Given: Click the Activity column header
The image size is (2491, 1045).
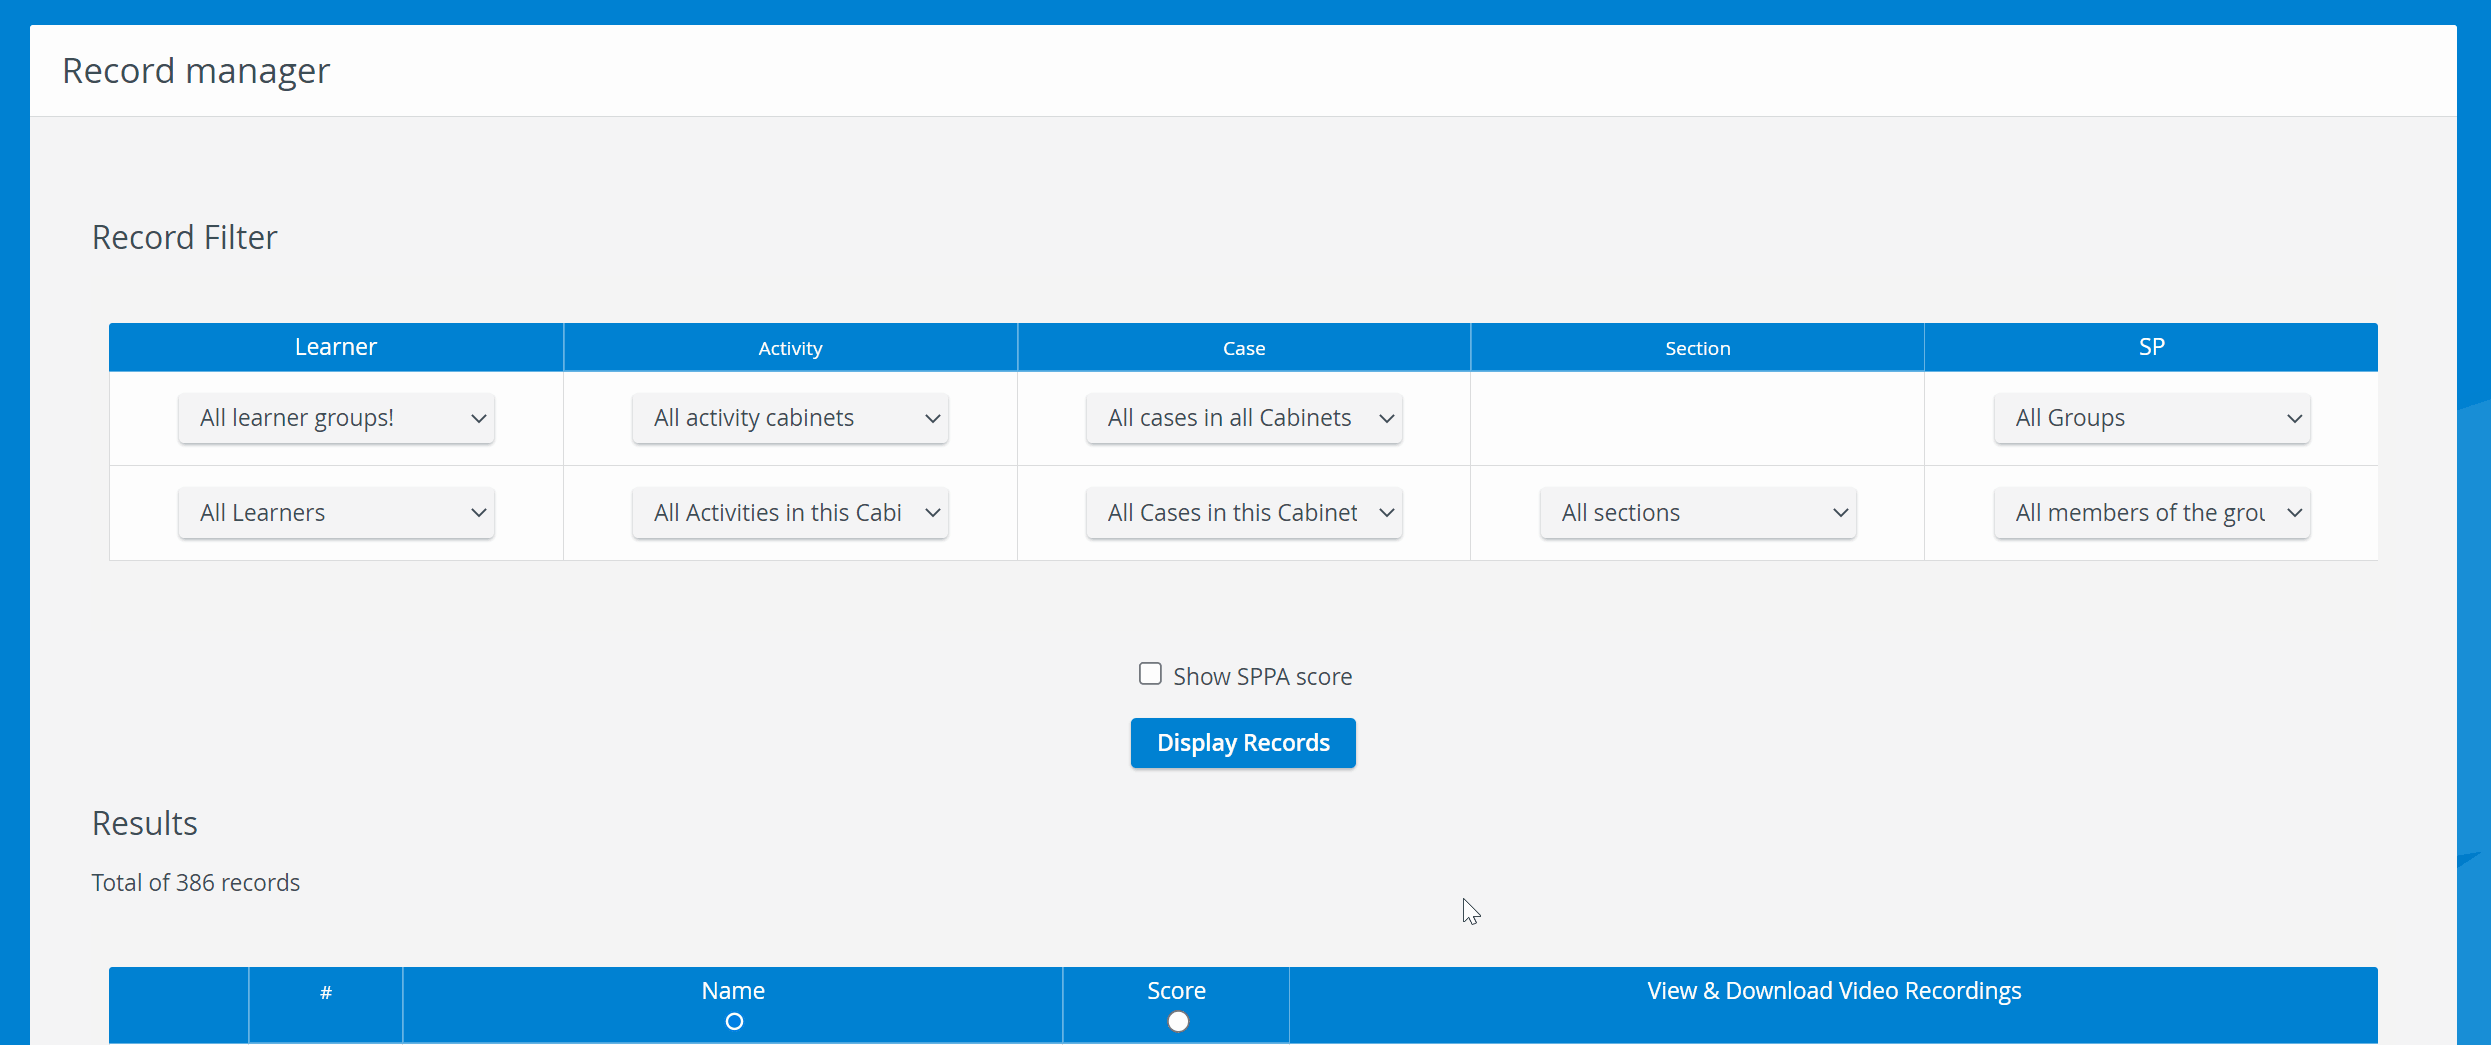Looking at the screenshot, I should 790,347.
